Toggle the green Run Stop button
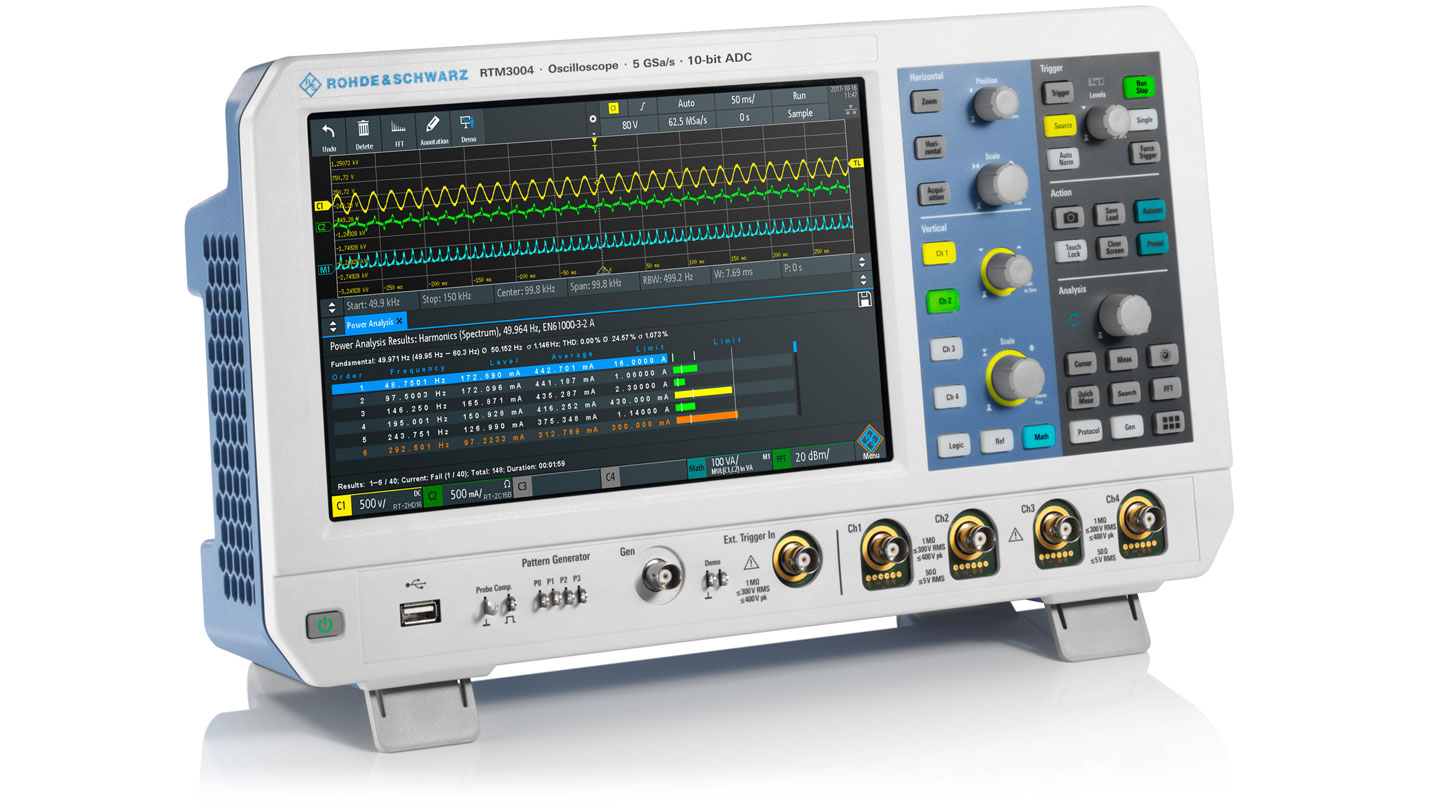1440x810 pixels. click(1137, 87)
